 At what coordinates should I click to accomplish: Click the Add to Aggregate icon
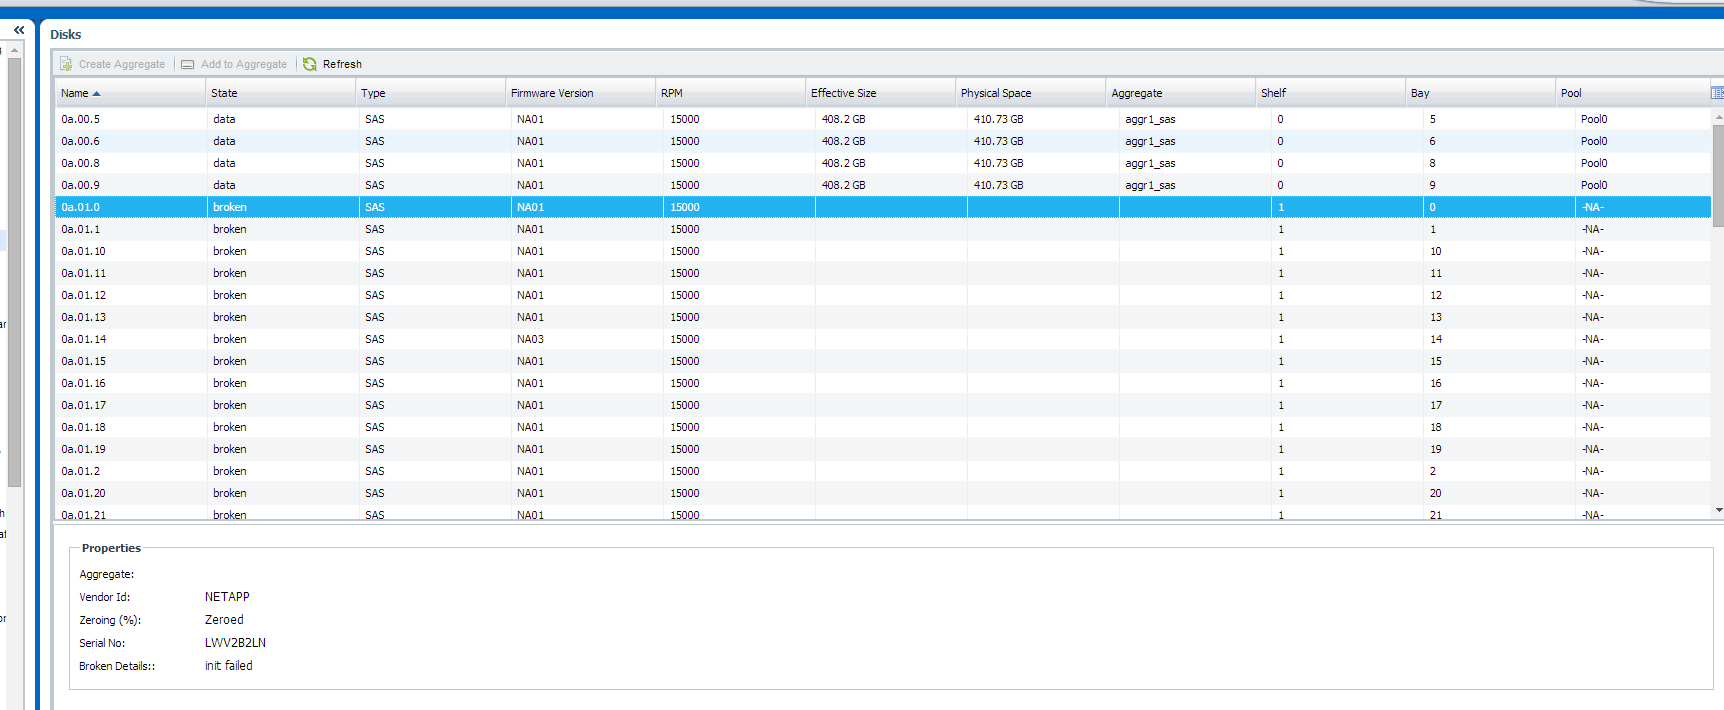click(x=188, y=64)
